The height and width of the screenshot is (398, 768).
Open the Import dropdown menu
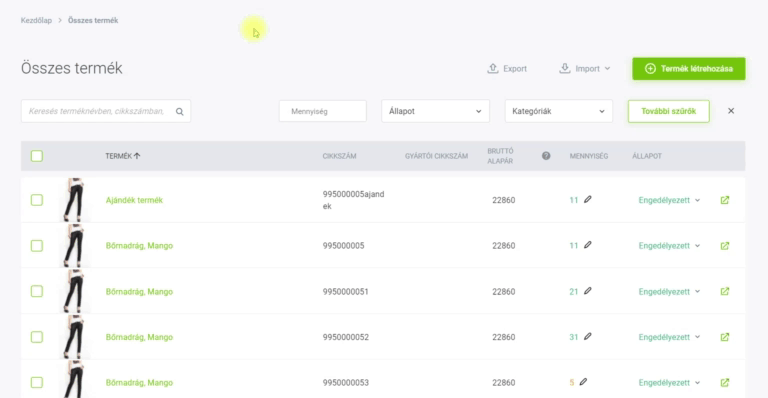click(x=585, y=69)
